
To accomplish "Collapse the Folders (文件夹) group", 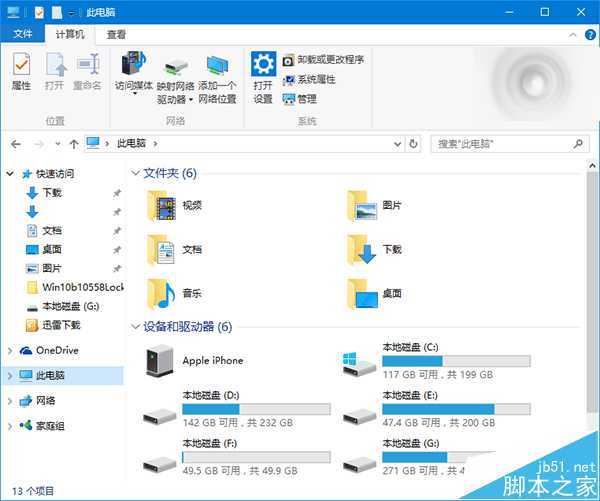I will point(135,173).
